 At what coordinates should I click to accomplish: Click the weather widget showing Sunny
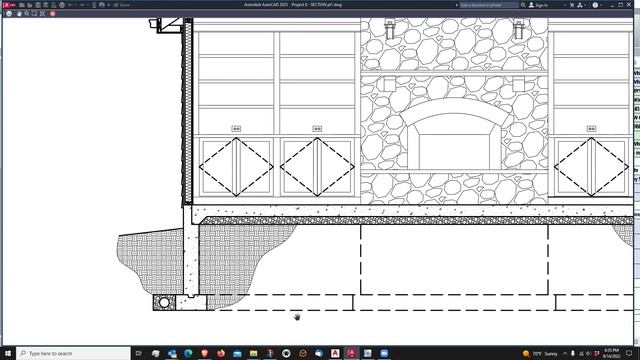(540, 353)
